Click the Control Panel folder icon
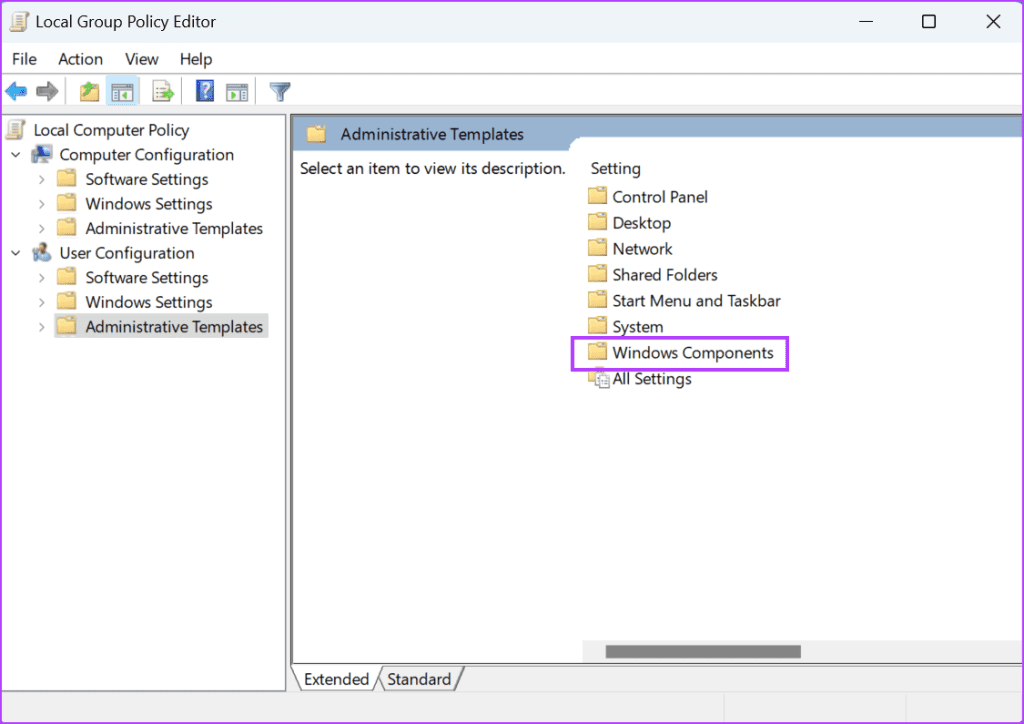Screen dimensions: 1024x724 pyautogui.click(x=597, y=196)
